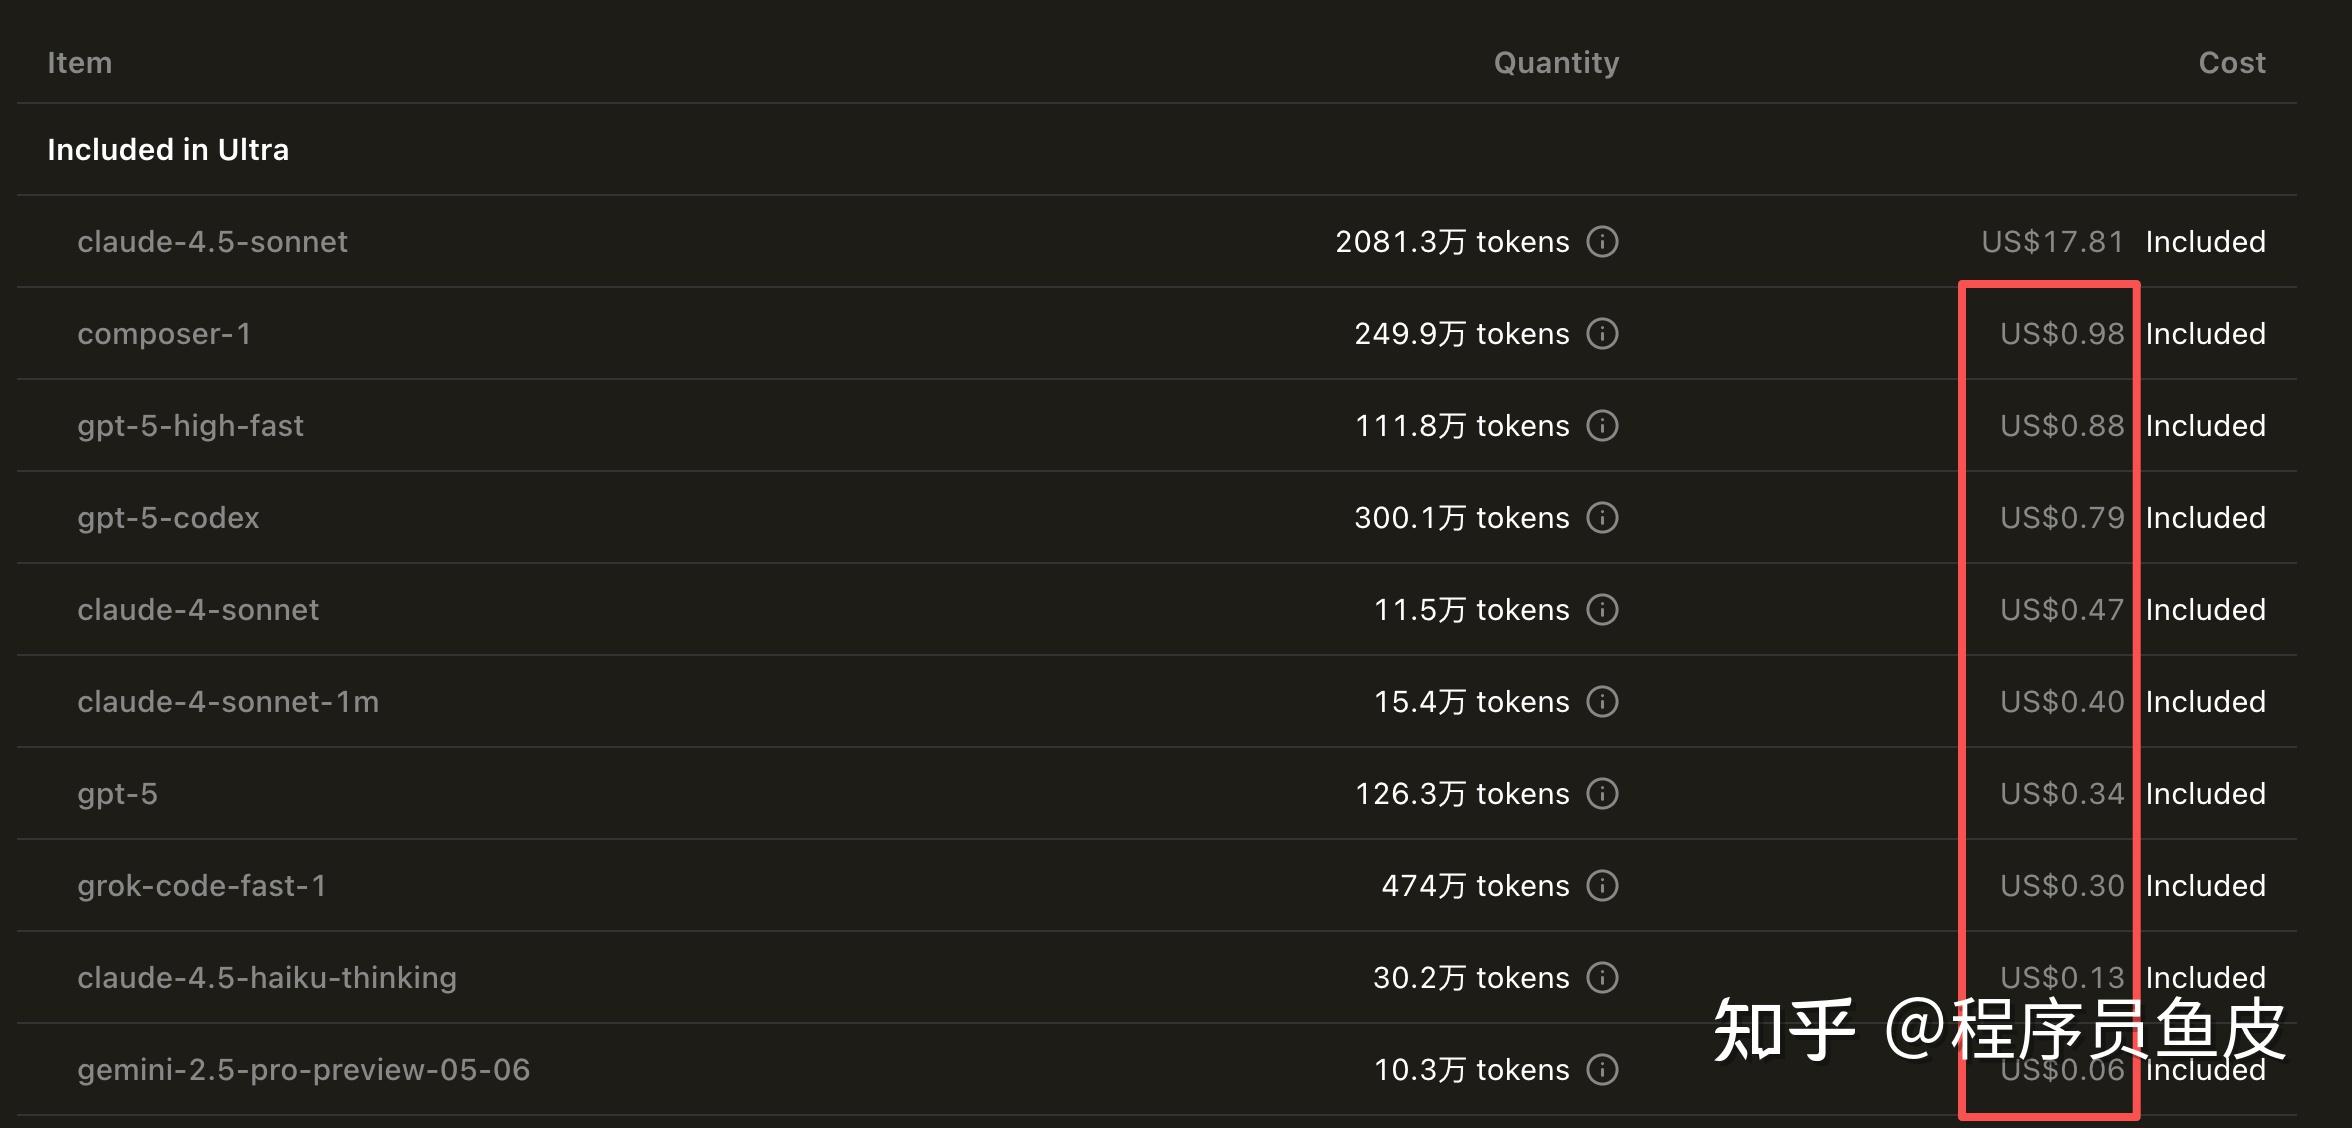Click the claude-4.5-sonnet model name
The height and width of the screenshot is (1128, 2352).
coord(212,242)
